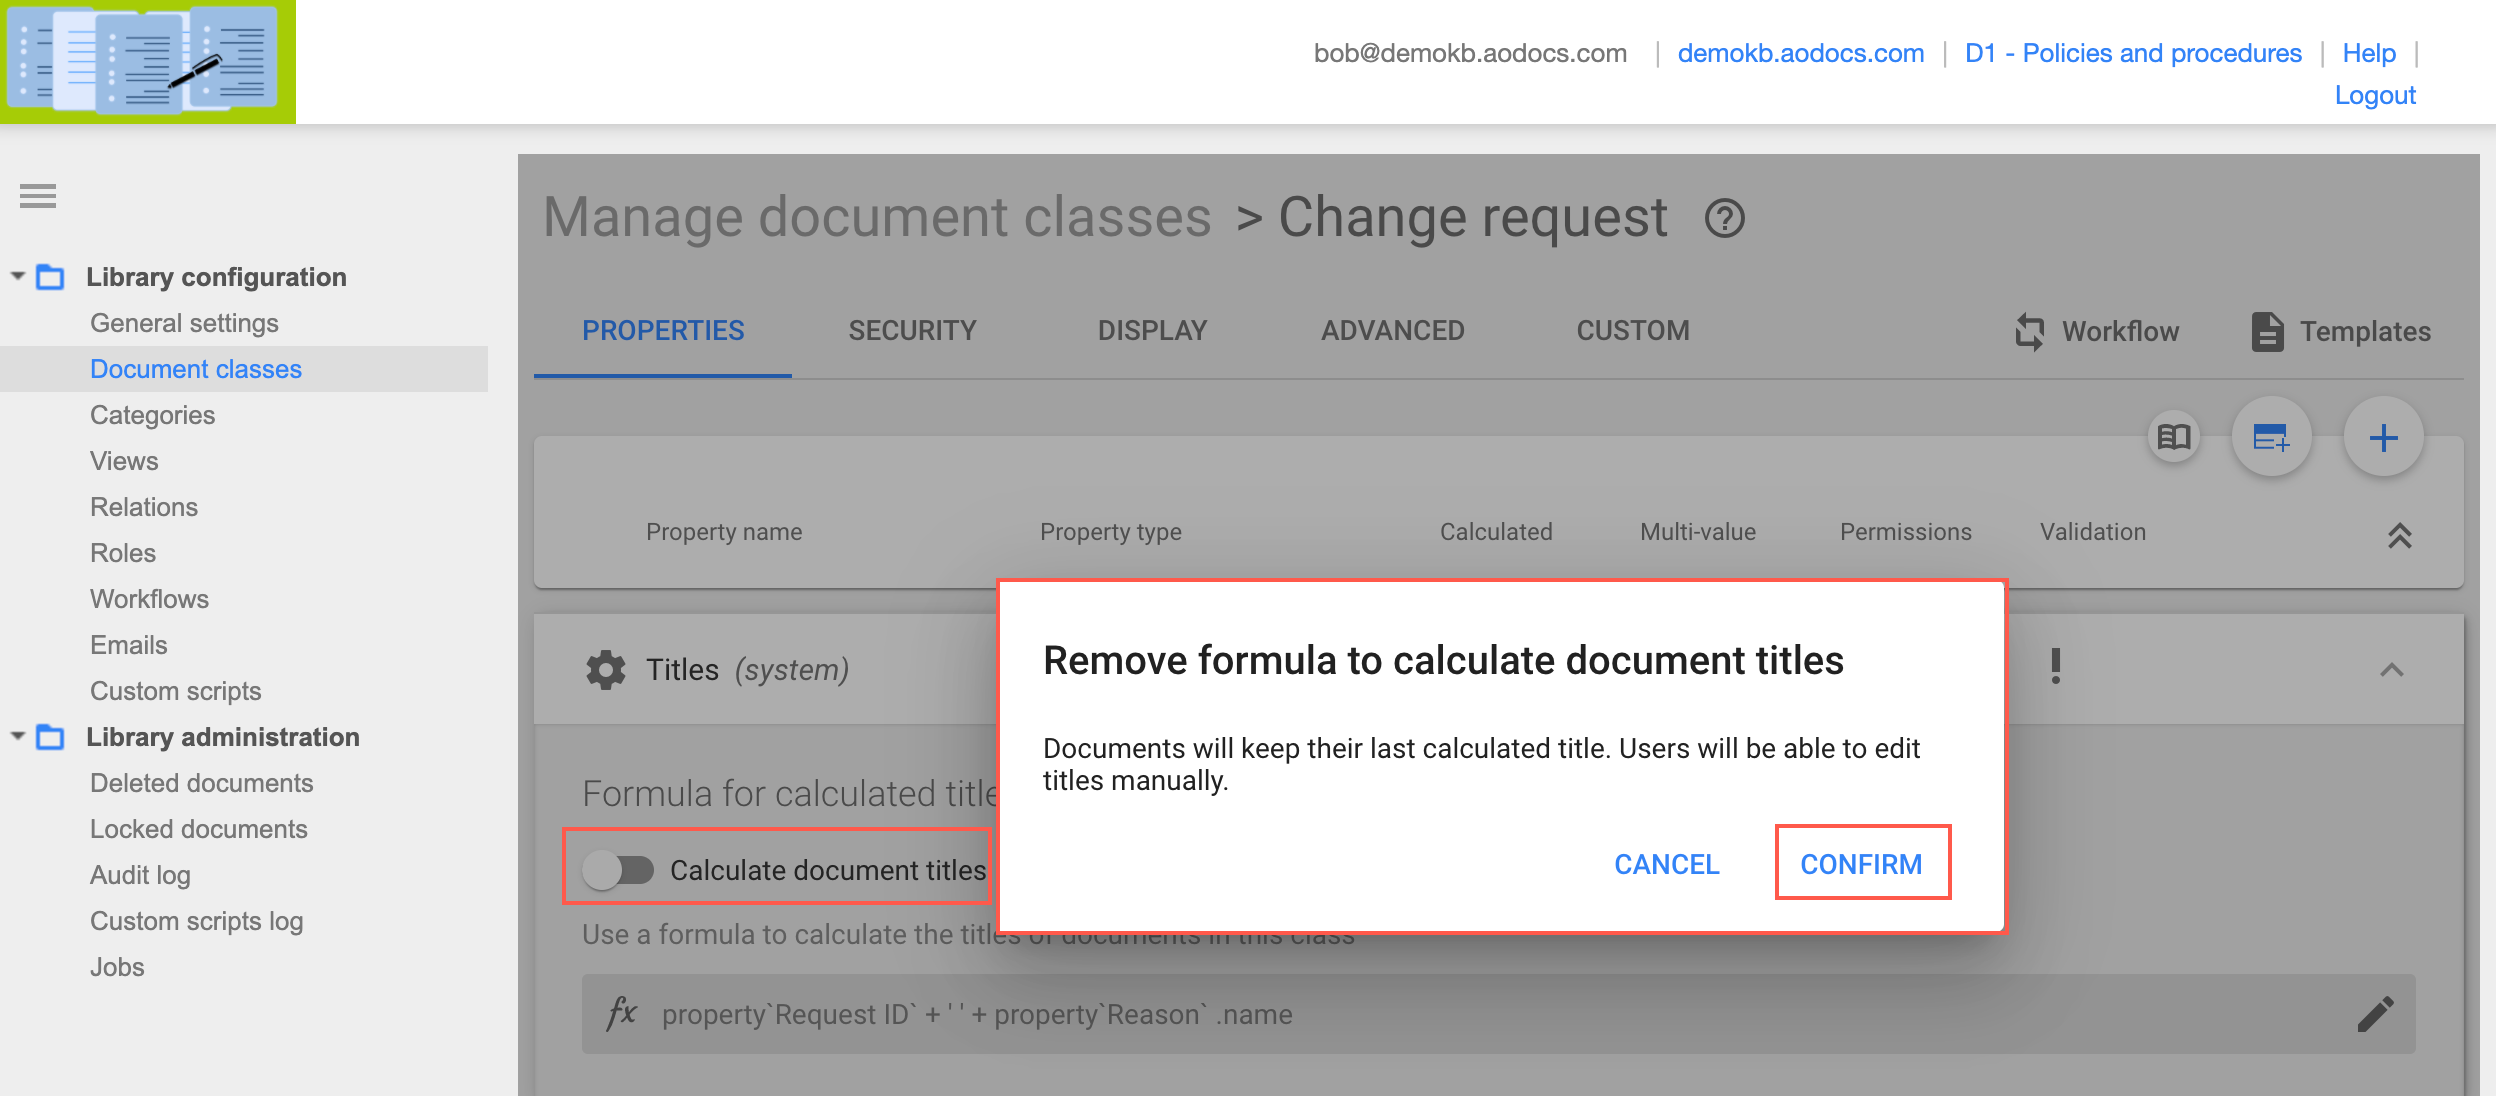The height and width of the screenshot is (1096, 2496).
Task: Click the Logout link
Action: coord(2375,95)
